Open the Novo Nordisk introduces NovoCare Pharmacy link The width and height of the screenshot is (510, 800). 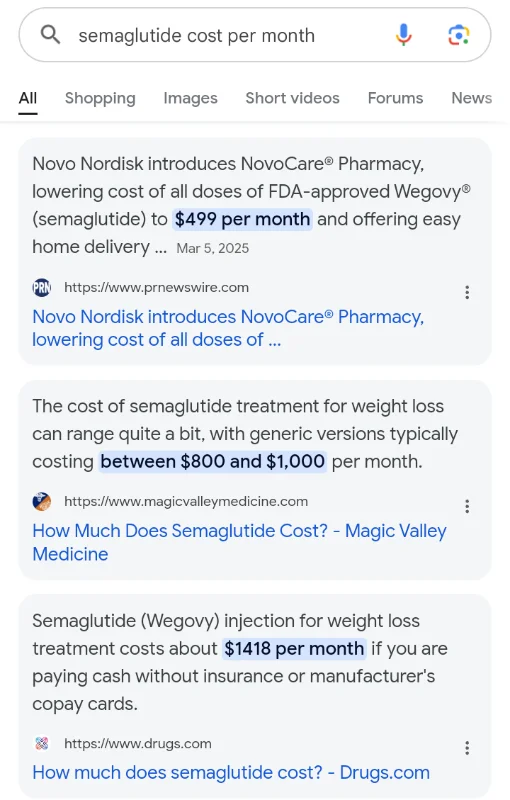coord(228,328)
